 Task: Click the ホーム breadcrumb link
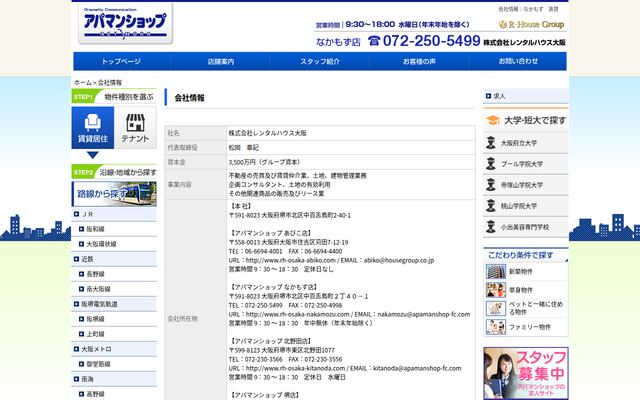[83, 82]
